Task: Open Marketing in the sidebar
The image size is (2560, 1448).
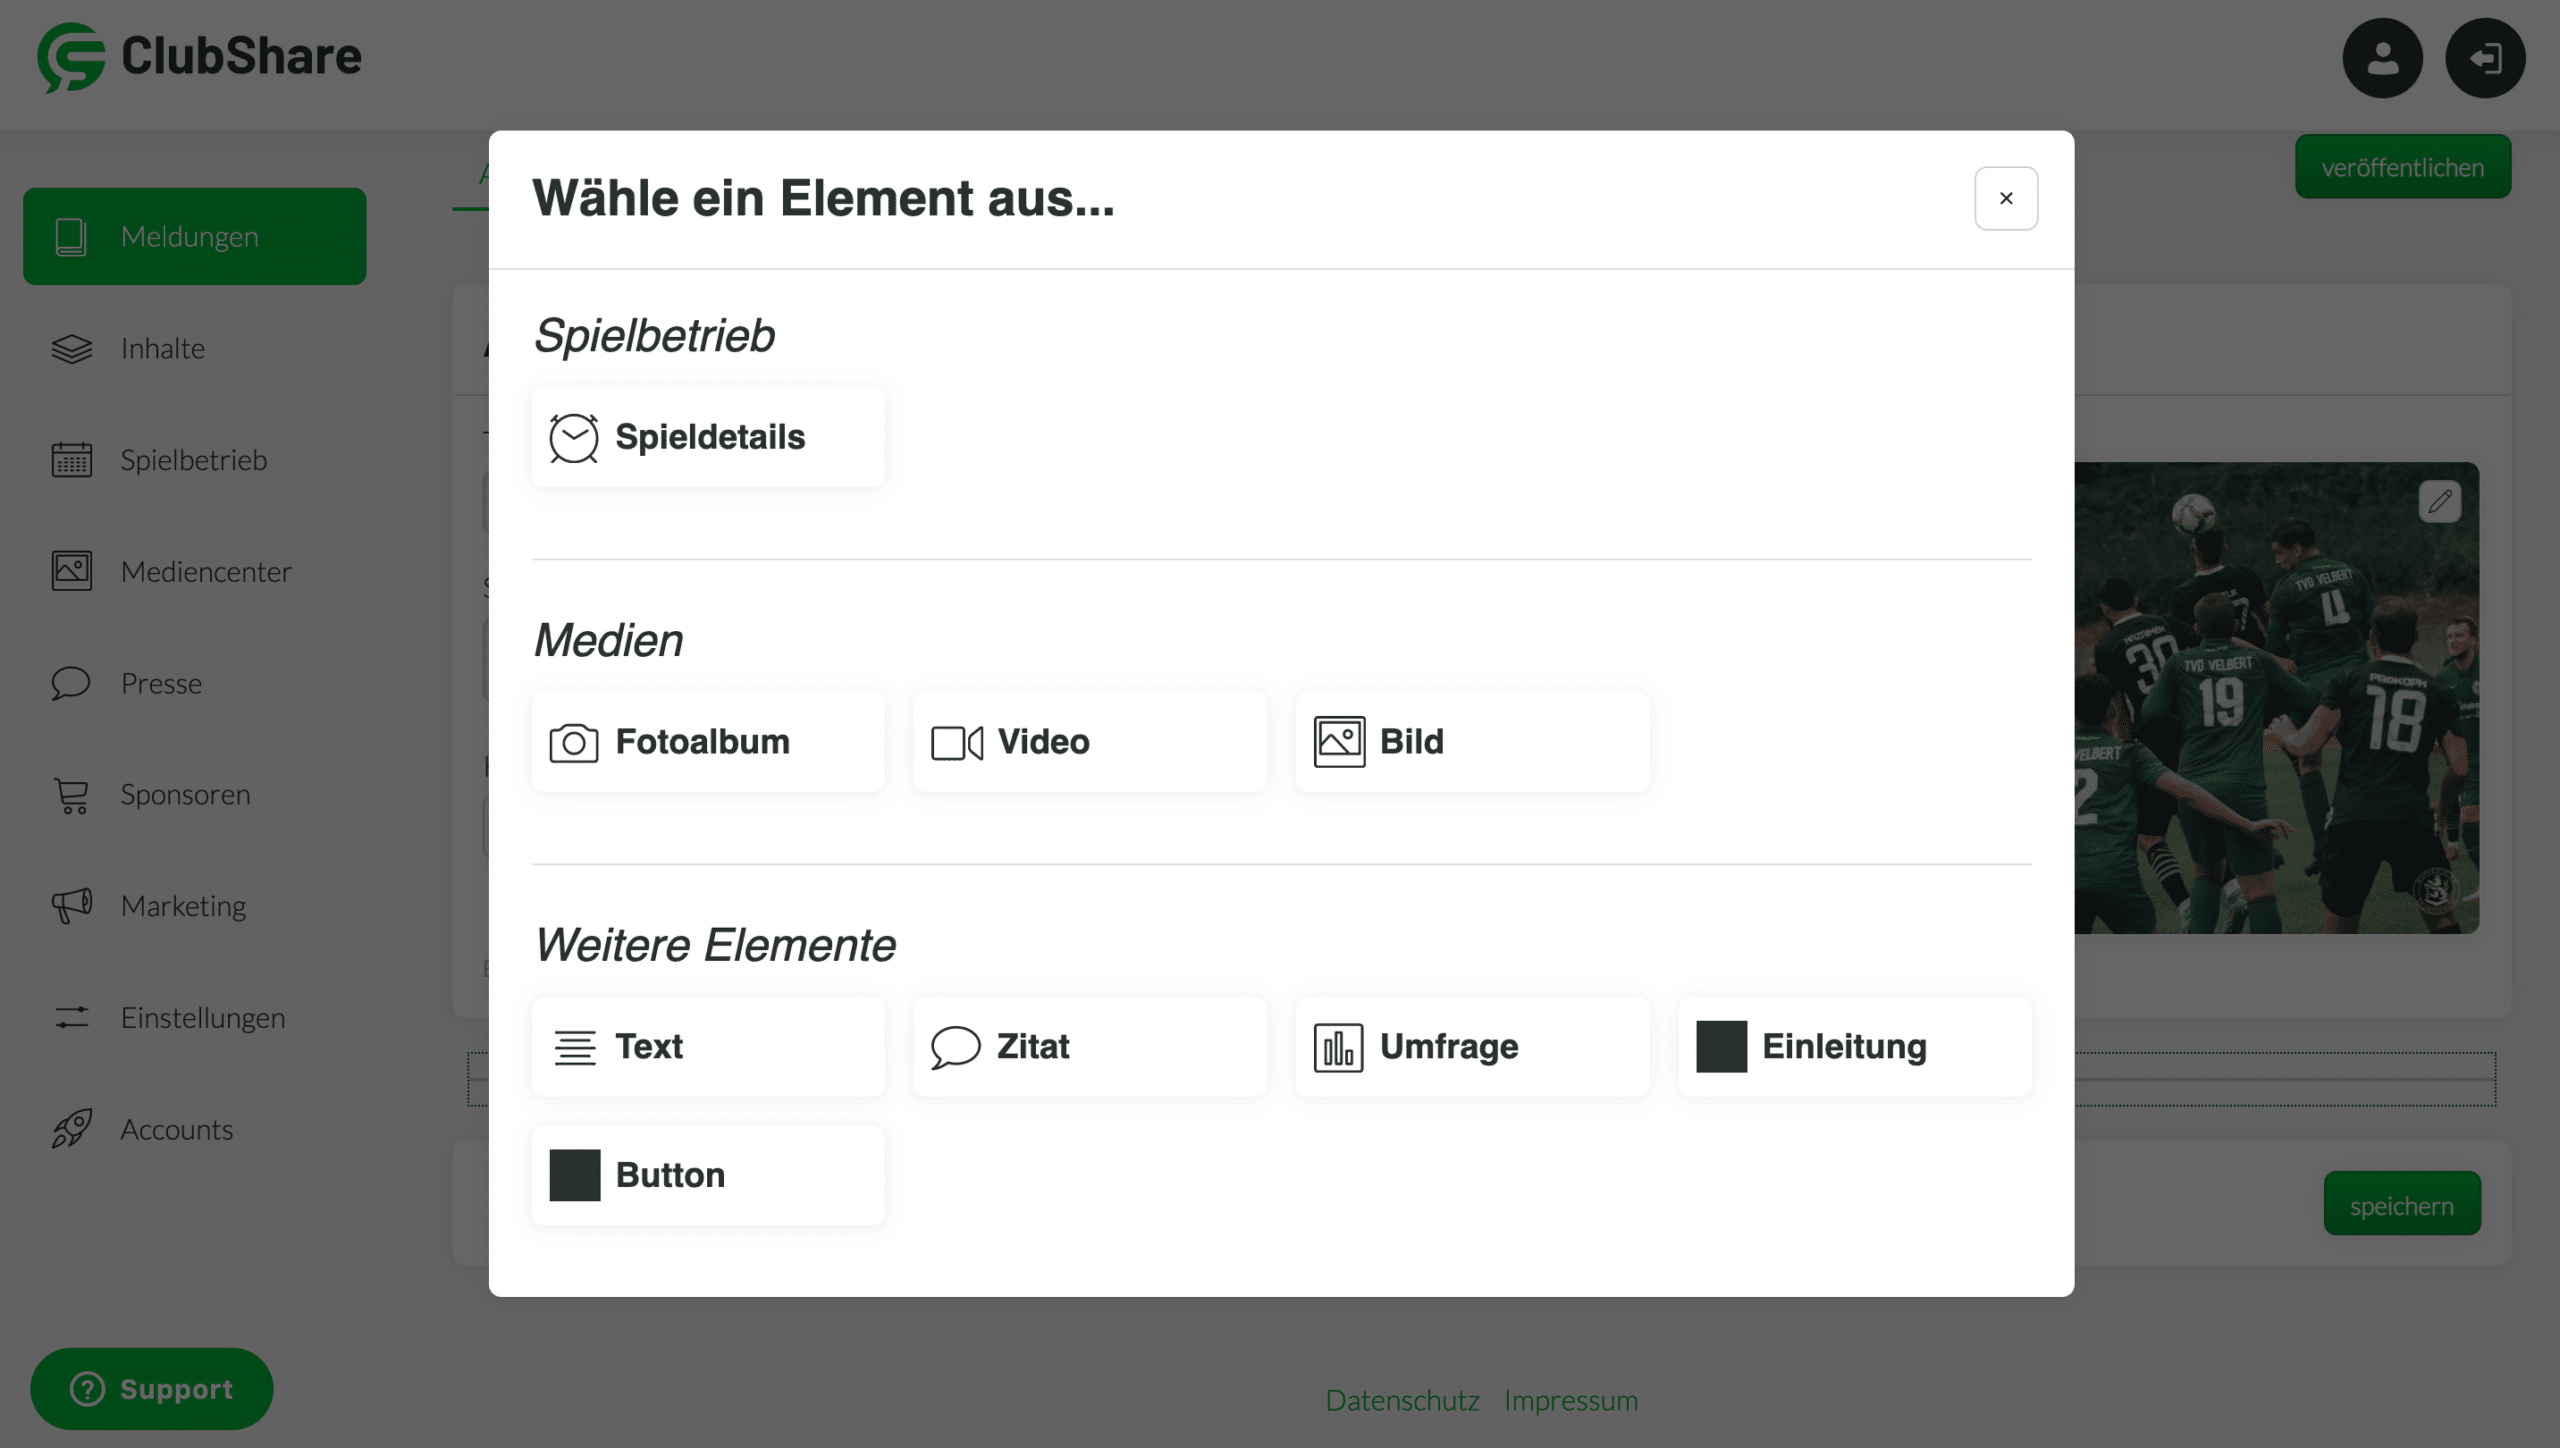Action: click(195, 906)
